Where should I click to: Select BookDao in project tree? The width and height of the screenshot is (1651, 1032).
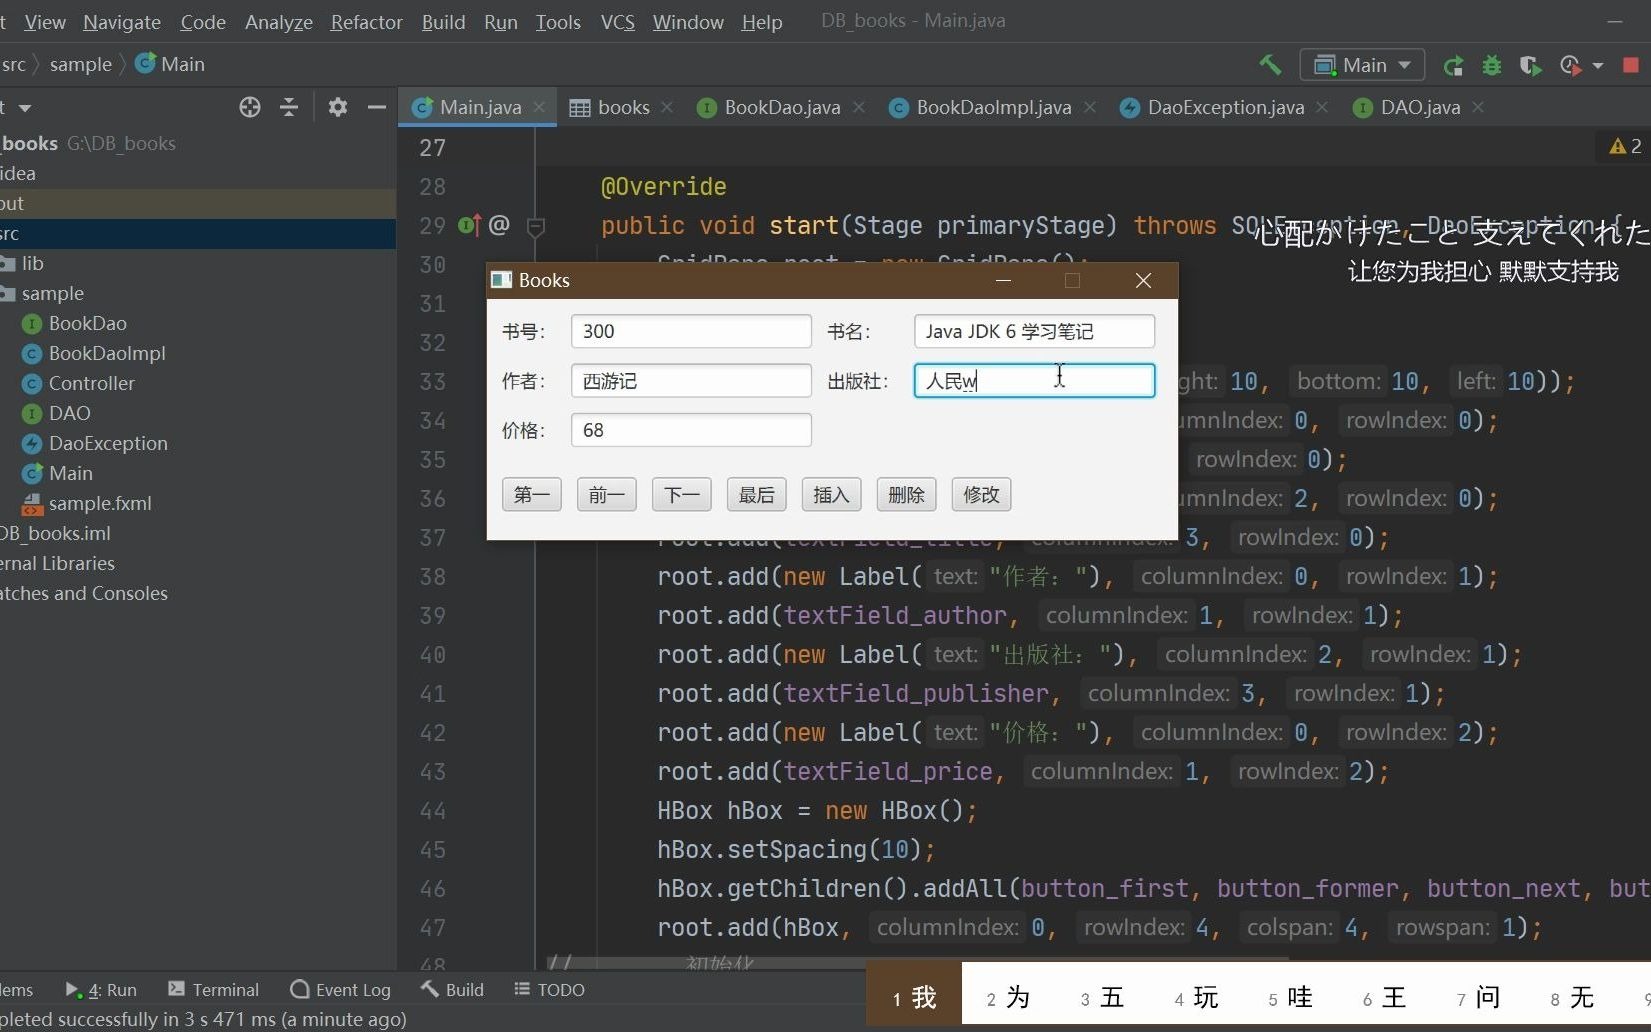tap(88, 323)
